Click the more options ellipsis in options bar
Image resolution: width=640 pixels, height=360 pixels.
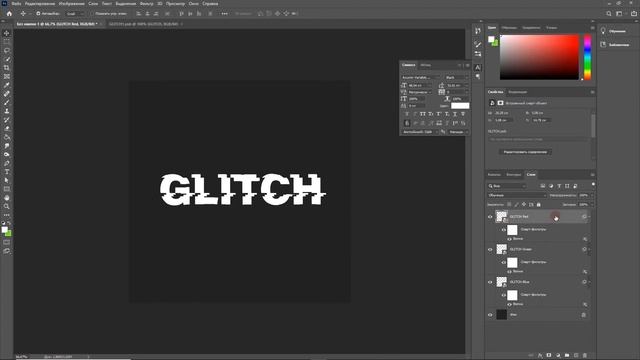pyautogui.click(x=224, y=13)
